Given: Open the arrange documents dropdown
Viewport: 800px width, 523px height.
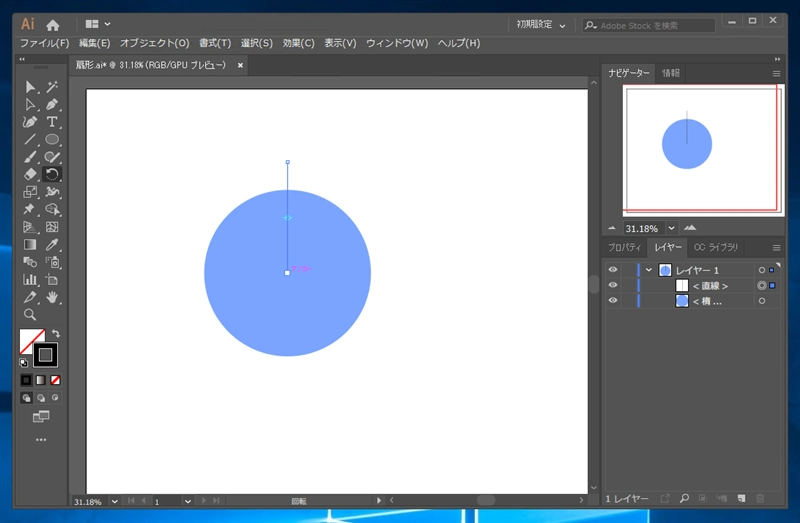Looking at the screenshot, I should [98, 24].
